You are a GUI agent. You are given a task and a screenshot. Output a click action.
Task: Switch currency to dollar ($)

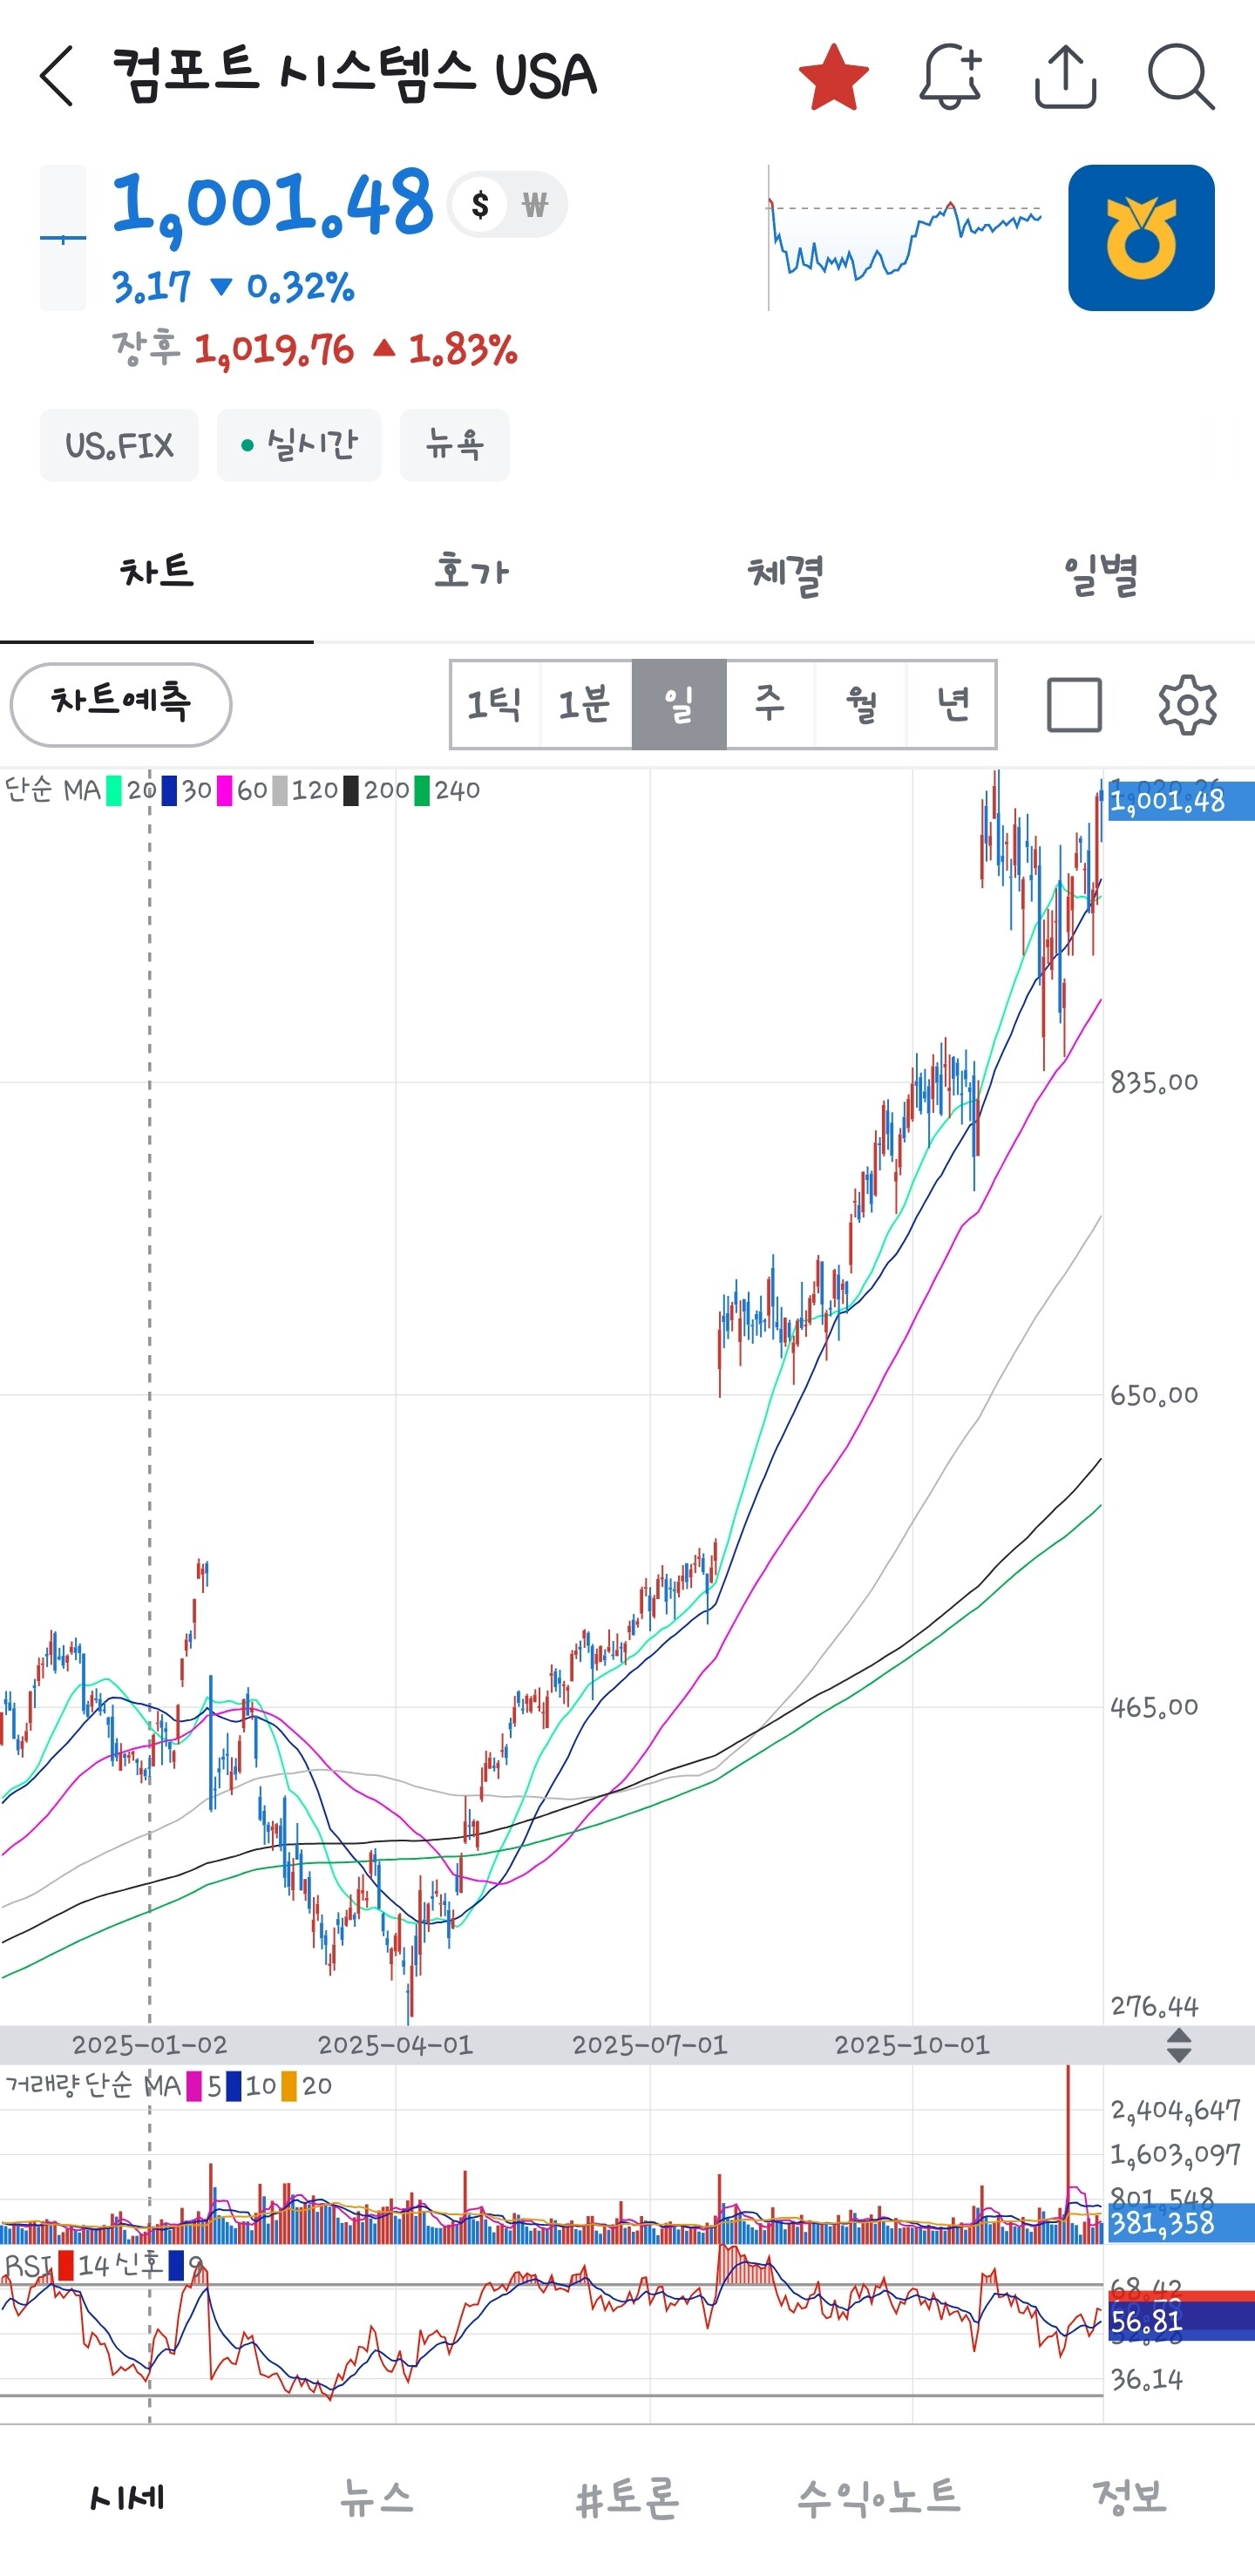coord(480,204)
